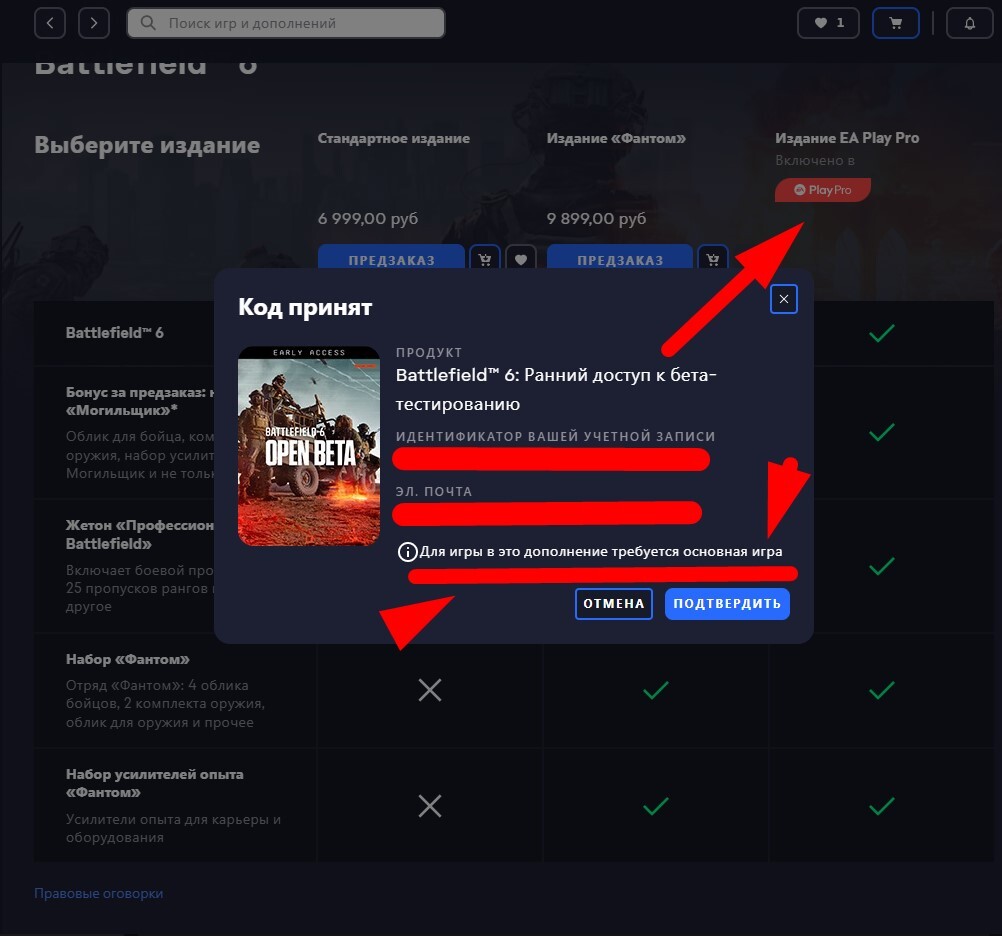Go forward with the right arrow button
Screen dimensions: 1002x936
click(x=94, y=23)
